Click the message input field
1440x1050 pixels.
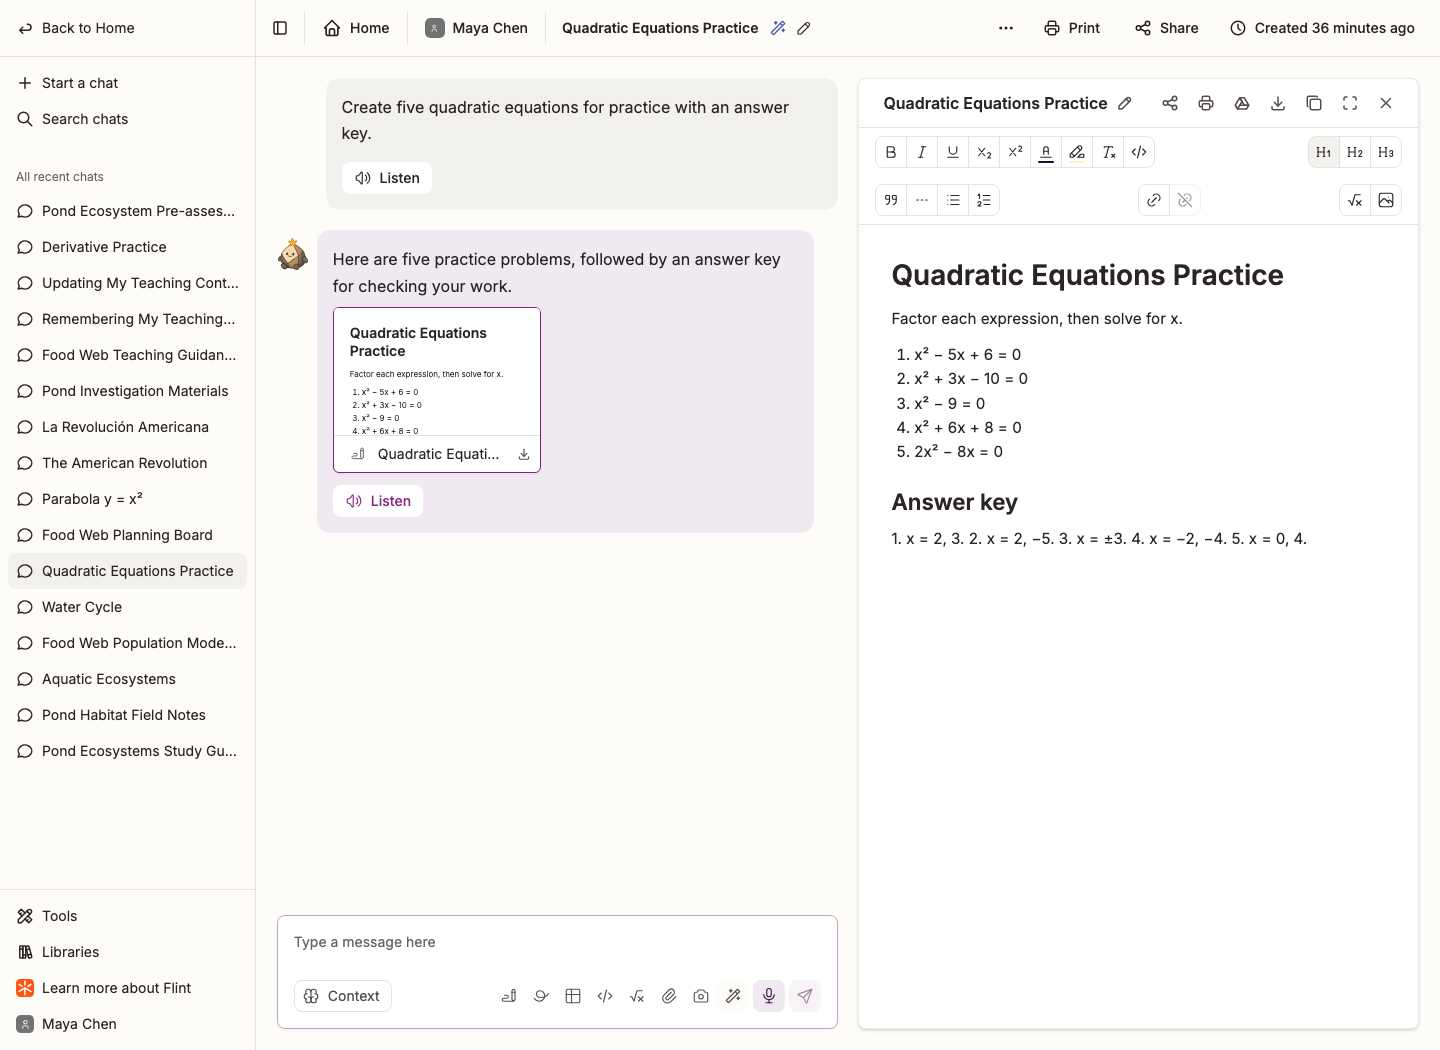[x=557, y=942]
